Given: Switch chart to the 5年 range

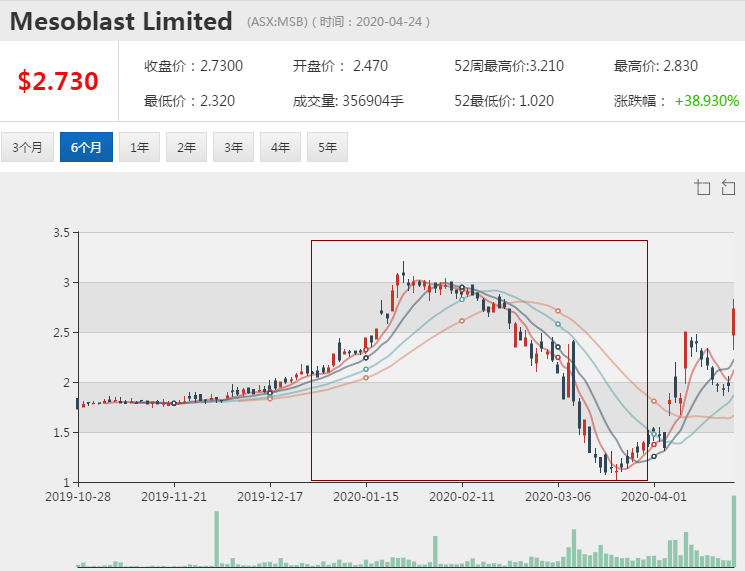Looking at the screenshot, I should coord(327,147).
